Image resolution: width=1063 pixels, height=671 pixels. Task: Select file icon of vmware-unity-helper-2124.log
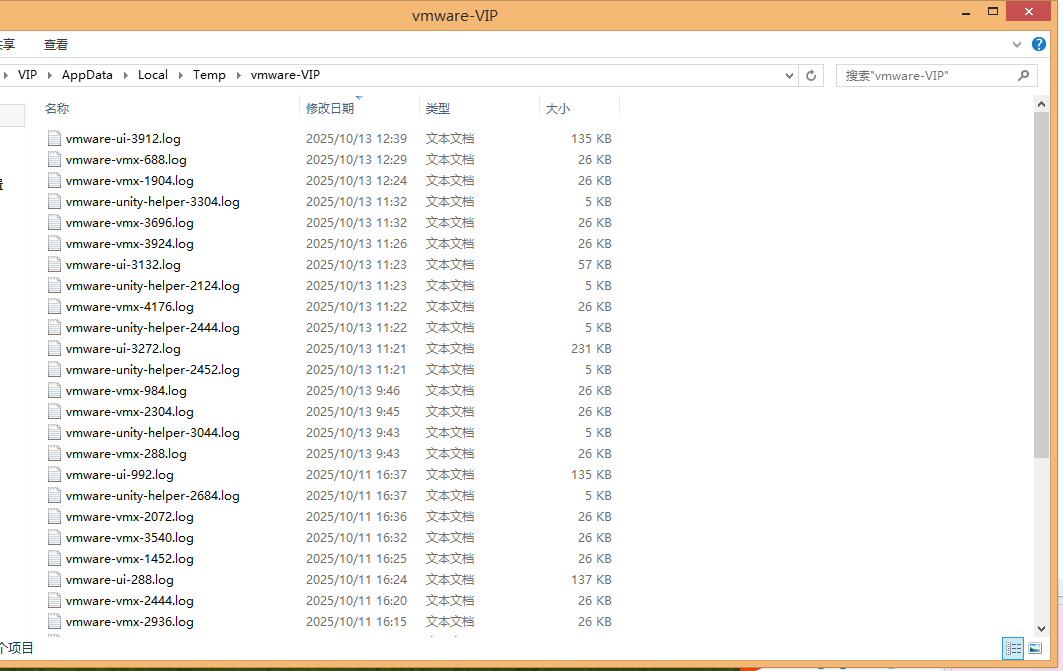point(54,285)
